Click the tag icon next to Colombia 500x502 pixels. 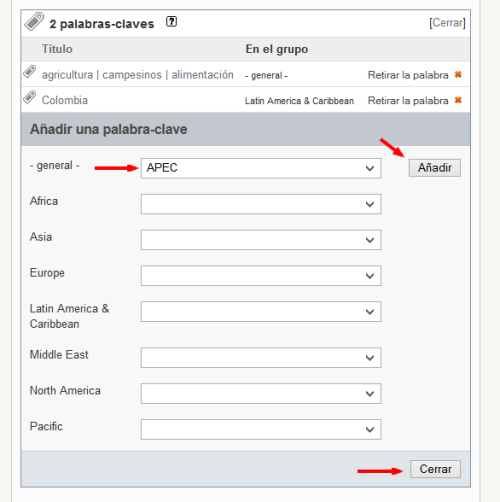tap(30, 97)
